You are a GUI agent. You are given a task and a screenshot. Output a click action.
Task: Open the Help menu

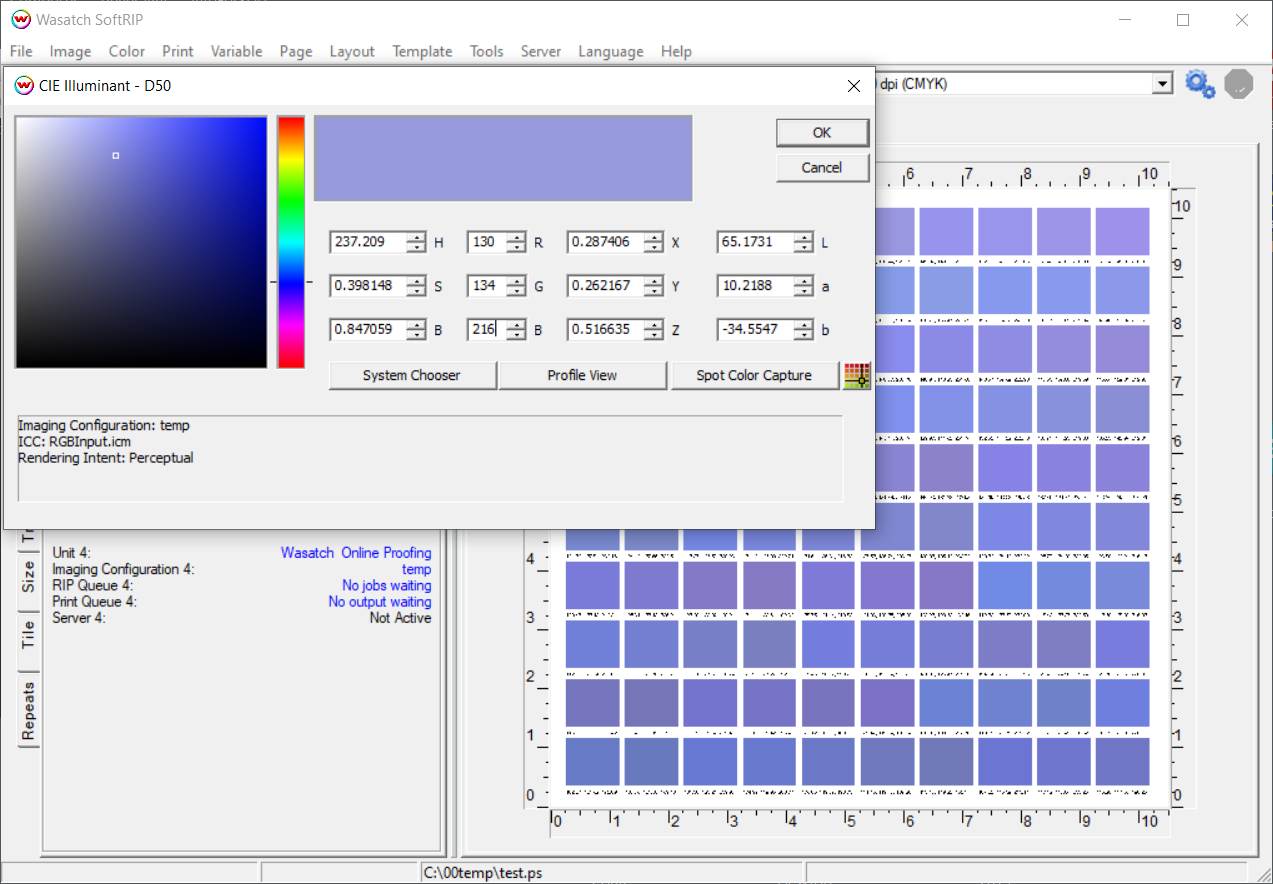676,51
